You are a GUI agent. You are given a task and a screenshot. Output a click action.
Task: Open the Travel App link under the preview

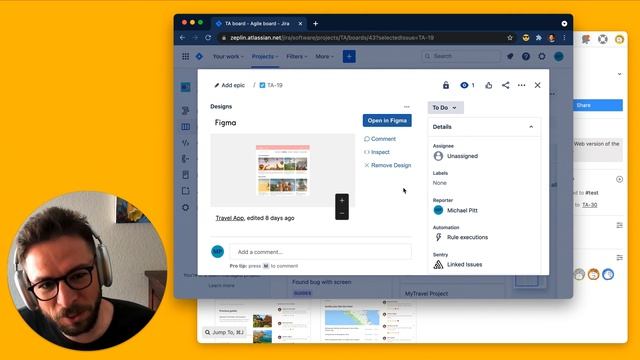tap(230, 218)
